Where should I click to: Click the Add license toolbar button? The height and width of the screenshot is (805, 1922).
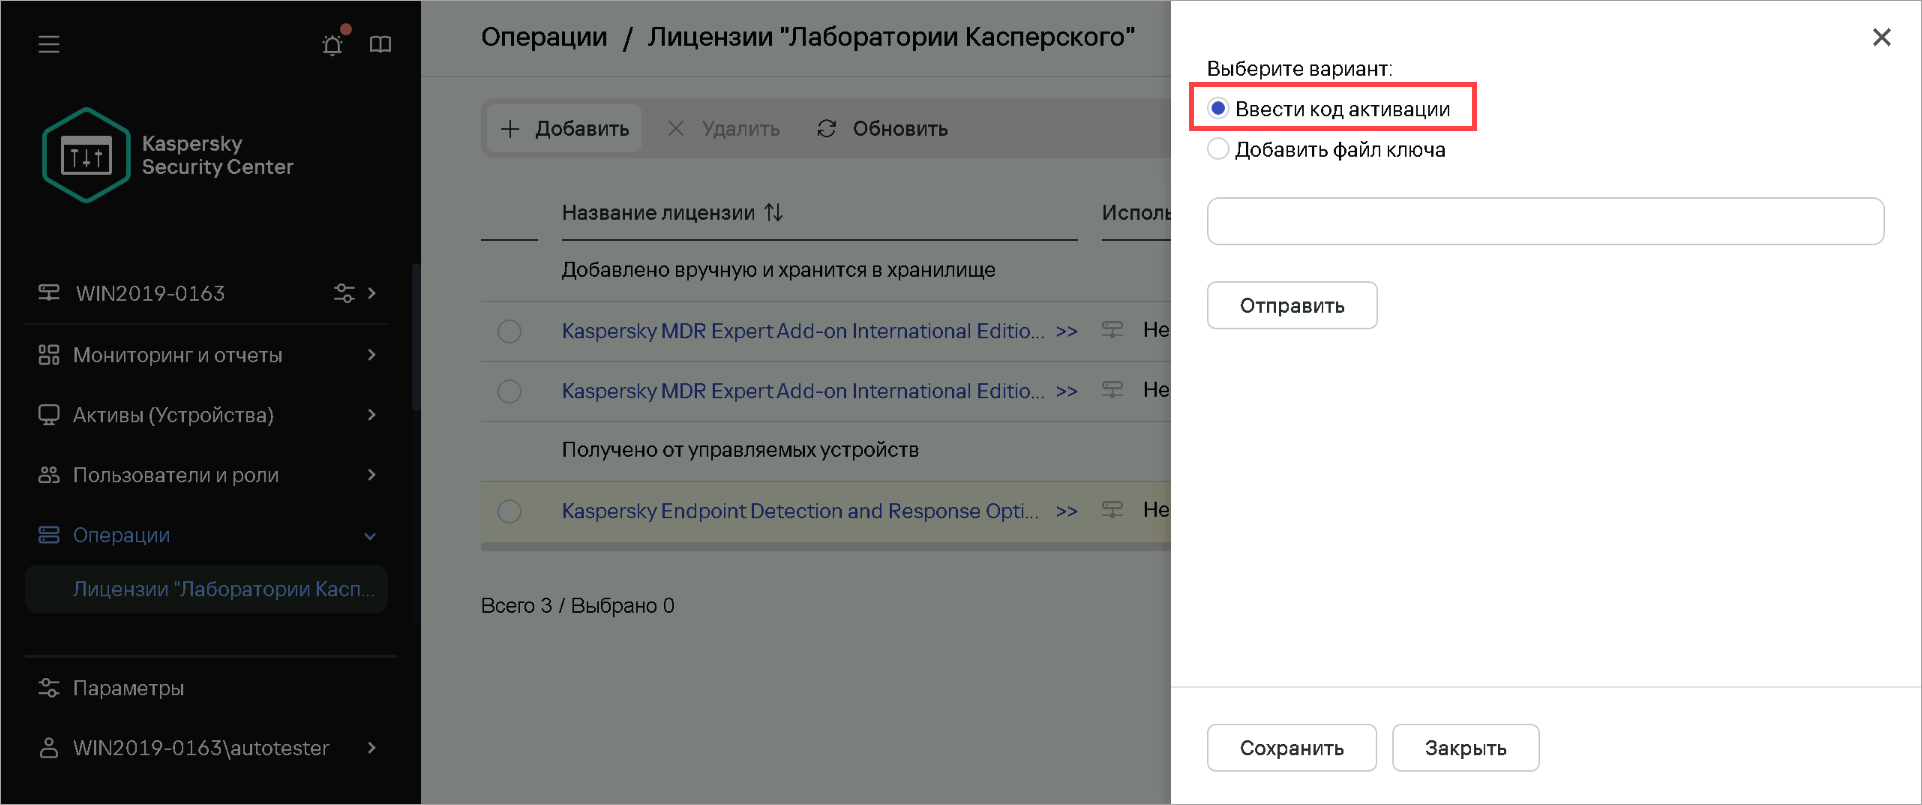tap(564, 128)
